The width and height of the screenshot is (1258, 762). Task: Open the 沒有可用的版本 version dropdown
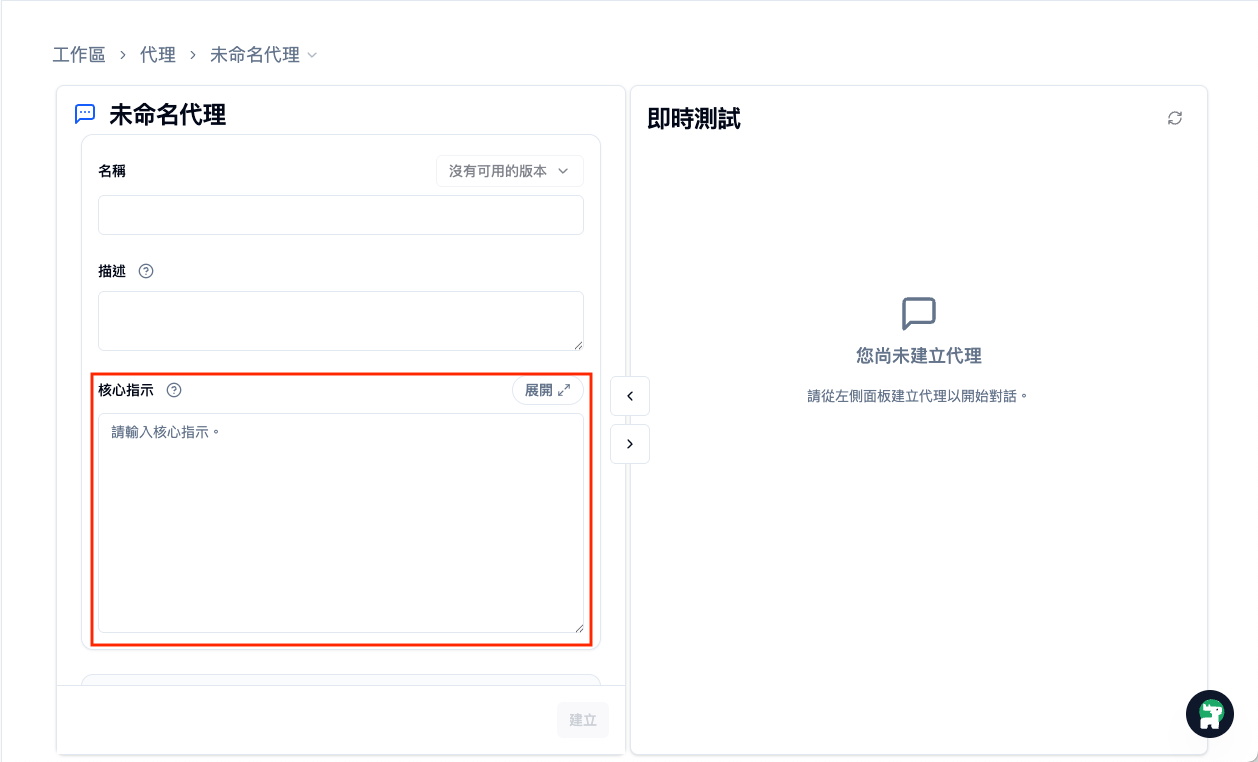(x=509, y=171)
